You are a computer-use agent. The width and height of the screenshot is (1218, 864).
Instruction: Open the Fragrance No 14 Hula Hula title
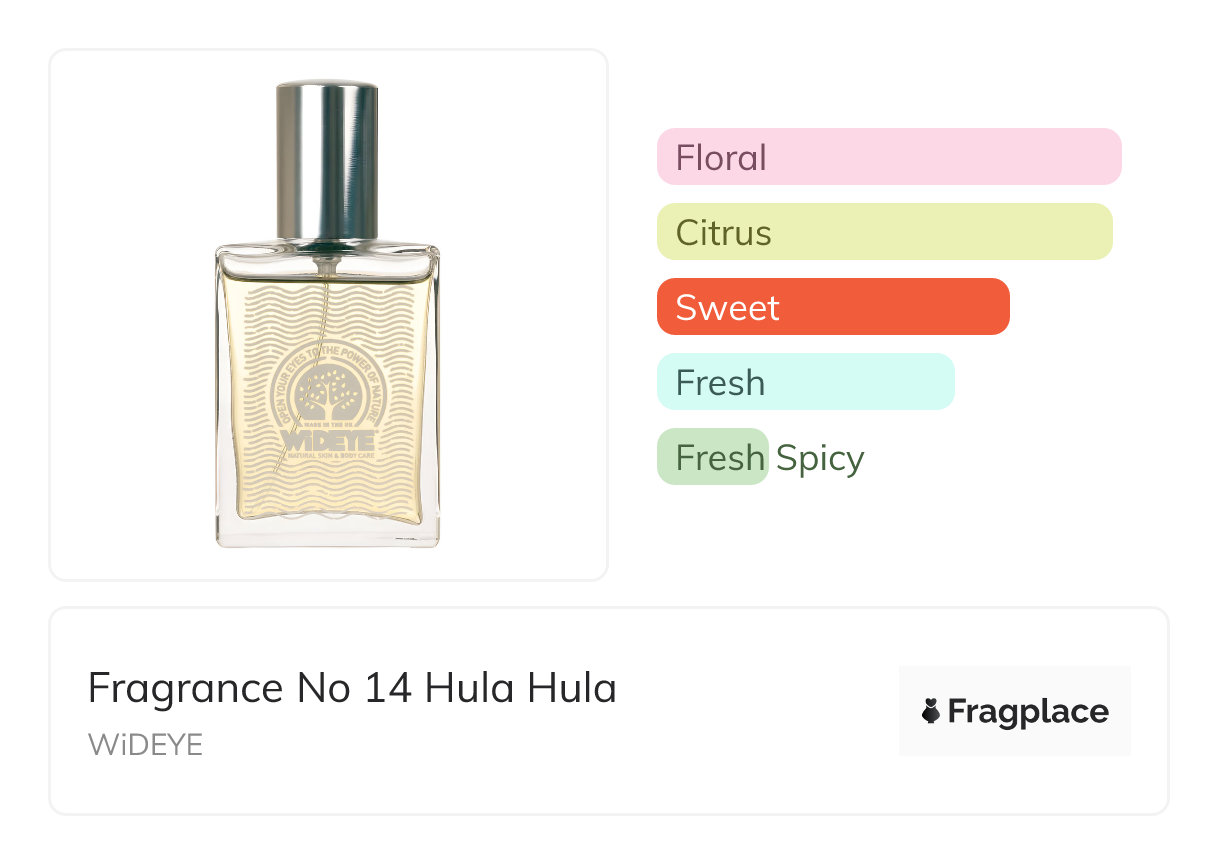(x=352, y=688)
